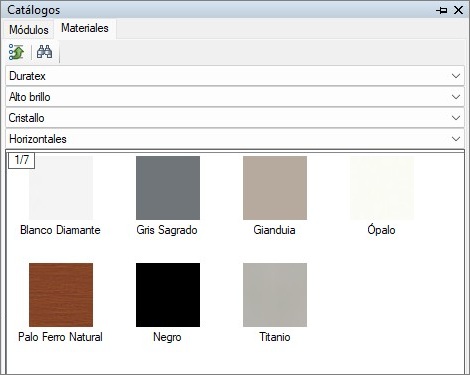
Task: Pick the Palo Ferro Natural wood swatch
Action: (x=61, y=295)
